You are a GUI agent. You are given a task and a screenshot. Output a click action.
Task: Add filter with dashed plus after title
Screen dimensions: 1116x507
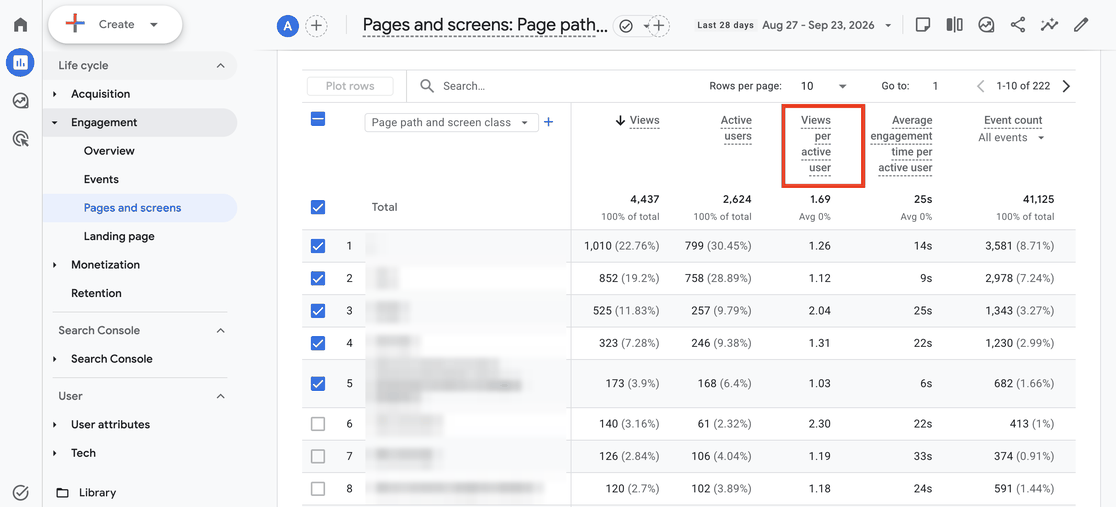point(659,26)
